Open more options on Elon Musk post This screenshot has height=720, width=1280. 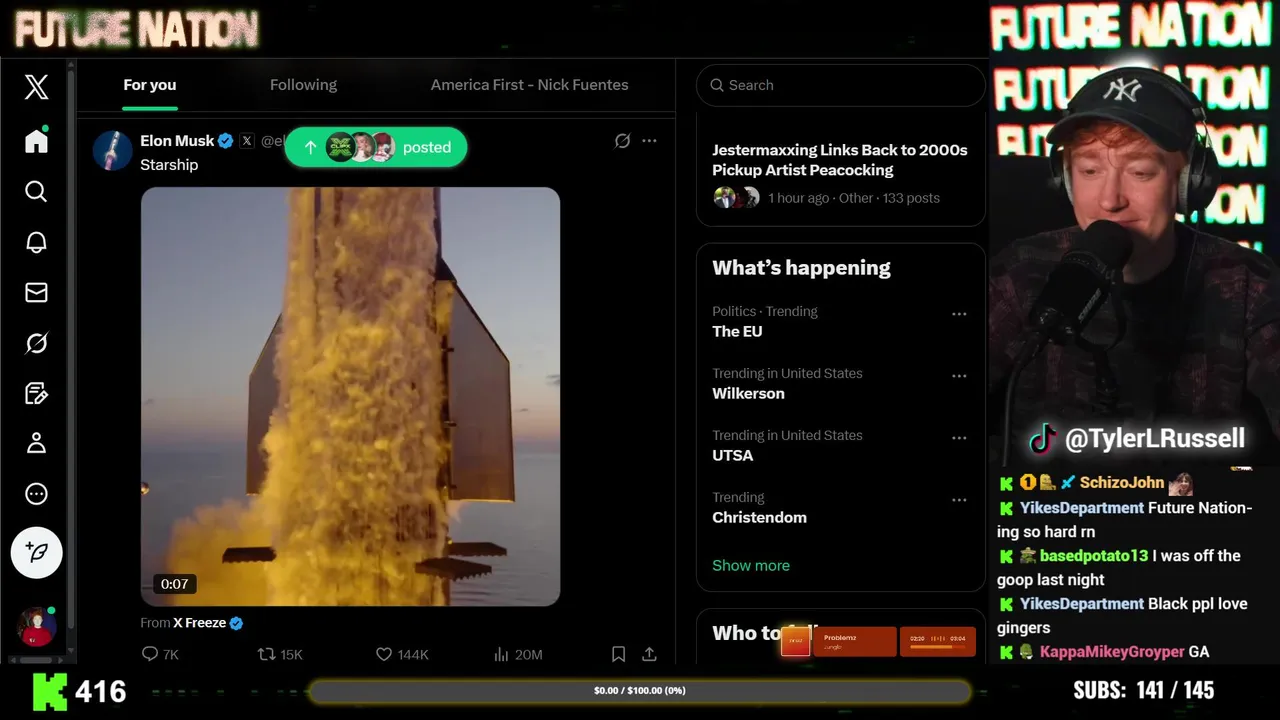[x=649, y=141]
